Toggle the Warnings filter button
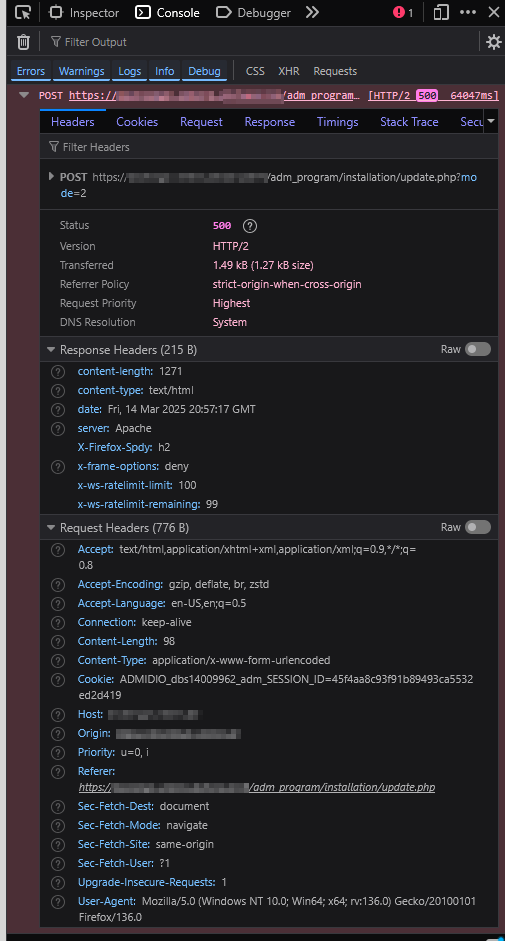Image resolution: width=505 pixels, height=941 pixels. pos(82,71)
